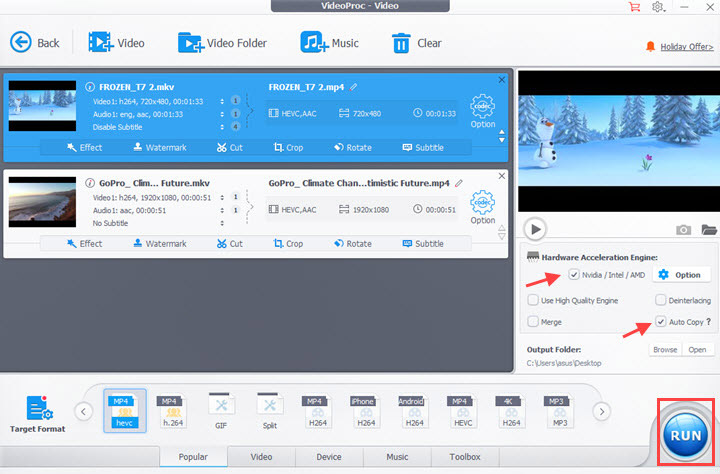Open the shopping cart icon

tap(635, 7)
